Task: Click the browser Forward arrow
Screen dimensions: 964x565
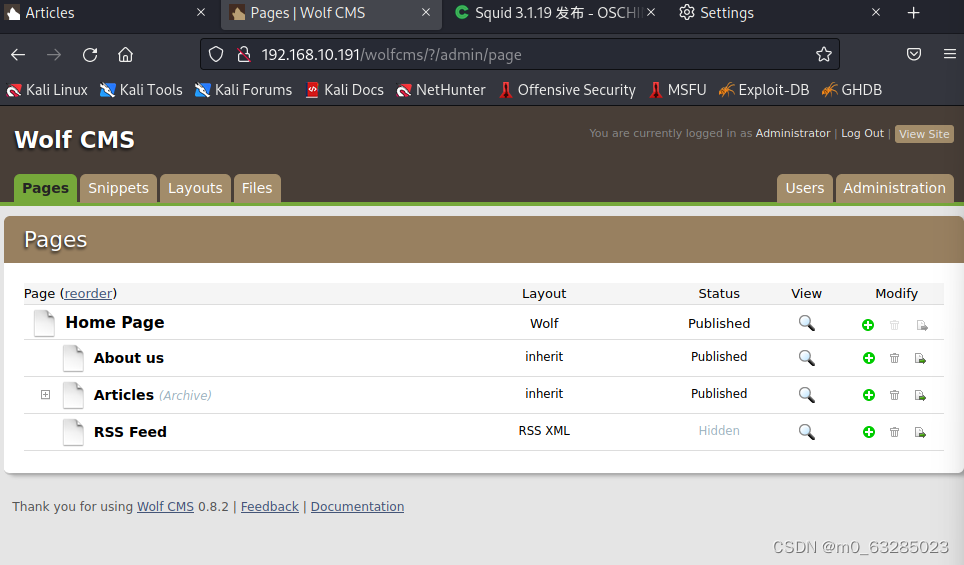Action: 54,55
